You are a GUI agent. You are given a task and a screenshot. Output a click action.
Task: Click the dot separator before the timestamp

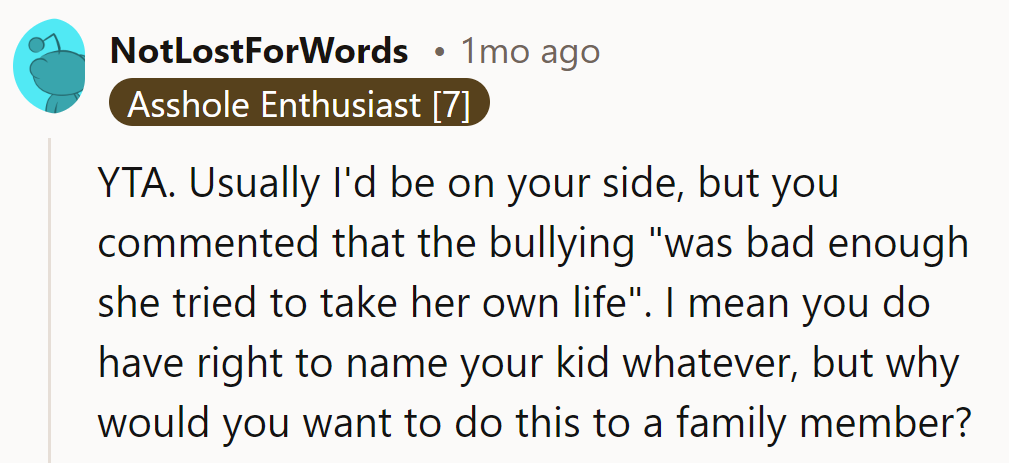tap(439, 51)
